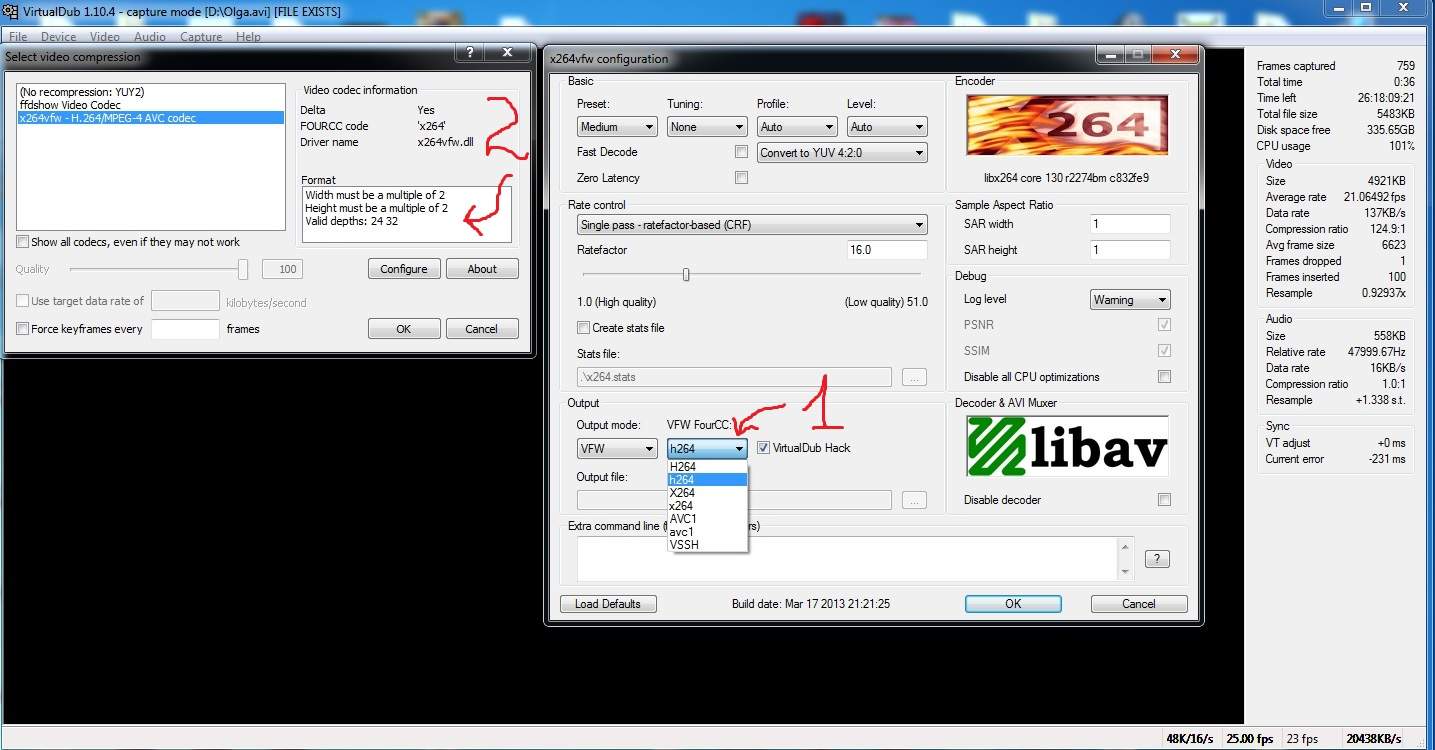Open the Profile dropdown
The height and width of the screenshot is (750, 1435).
tap(797, 127)
